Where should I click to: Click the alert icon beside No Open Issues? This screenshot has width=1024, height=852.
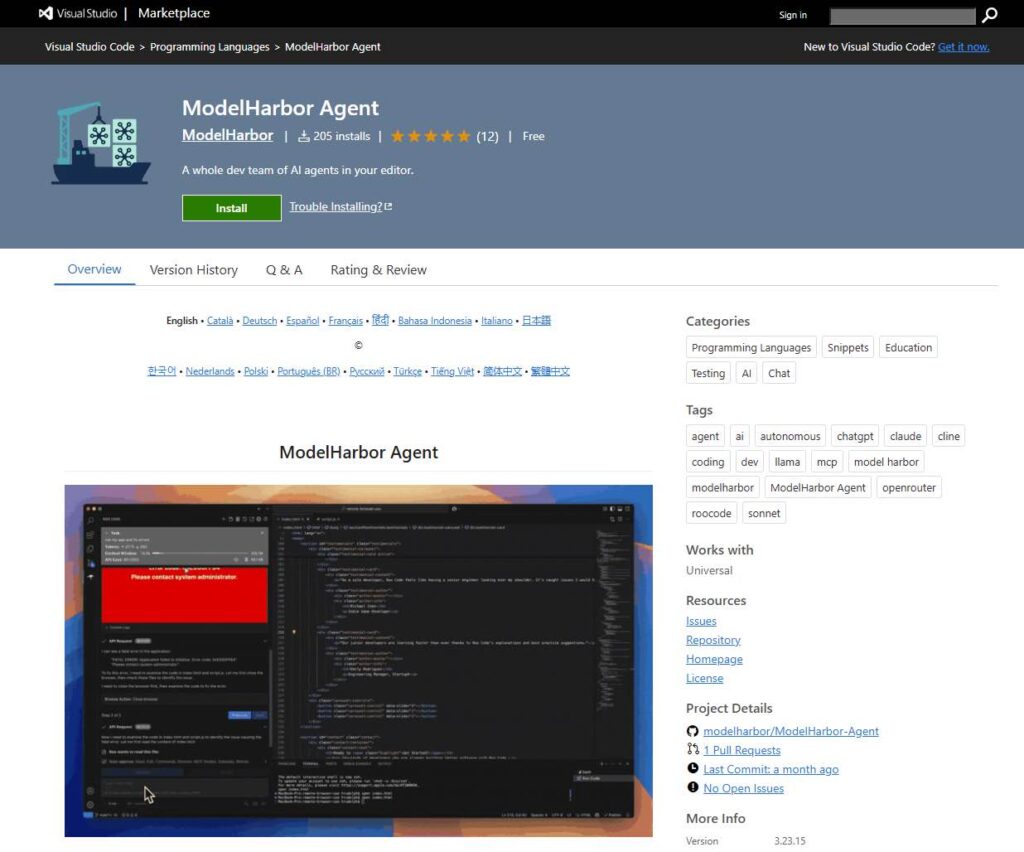(692, 787)
